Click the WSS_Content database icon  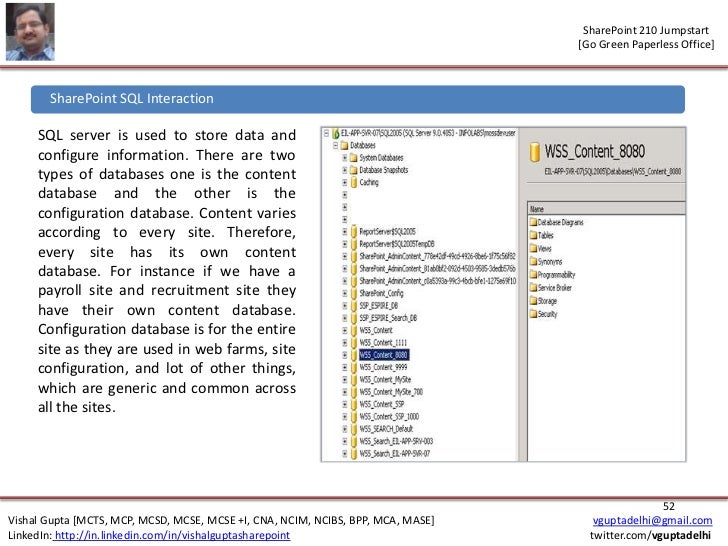click(354, 330)
